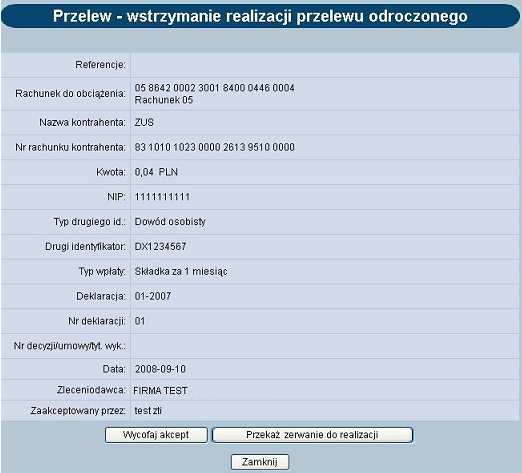Viewport: 522px width, 473px height.
Task: Click the Kwota label
Action: point(111,172)
